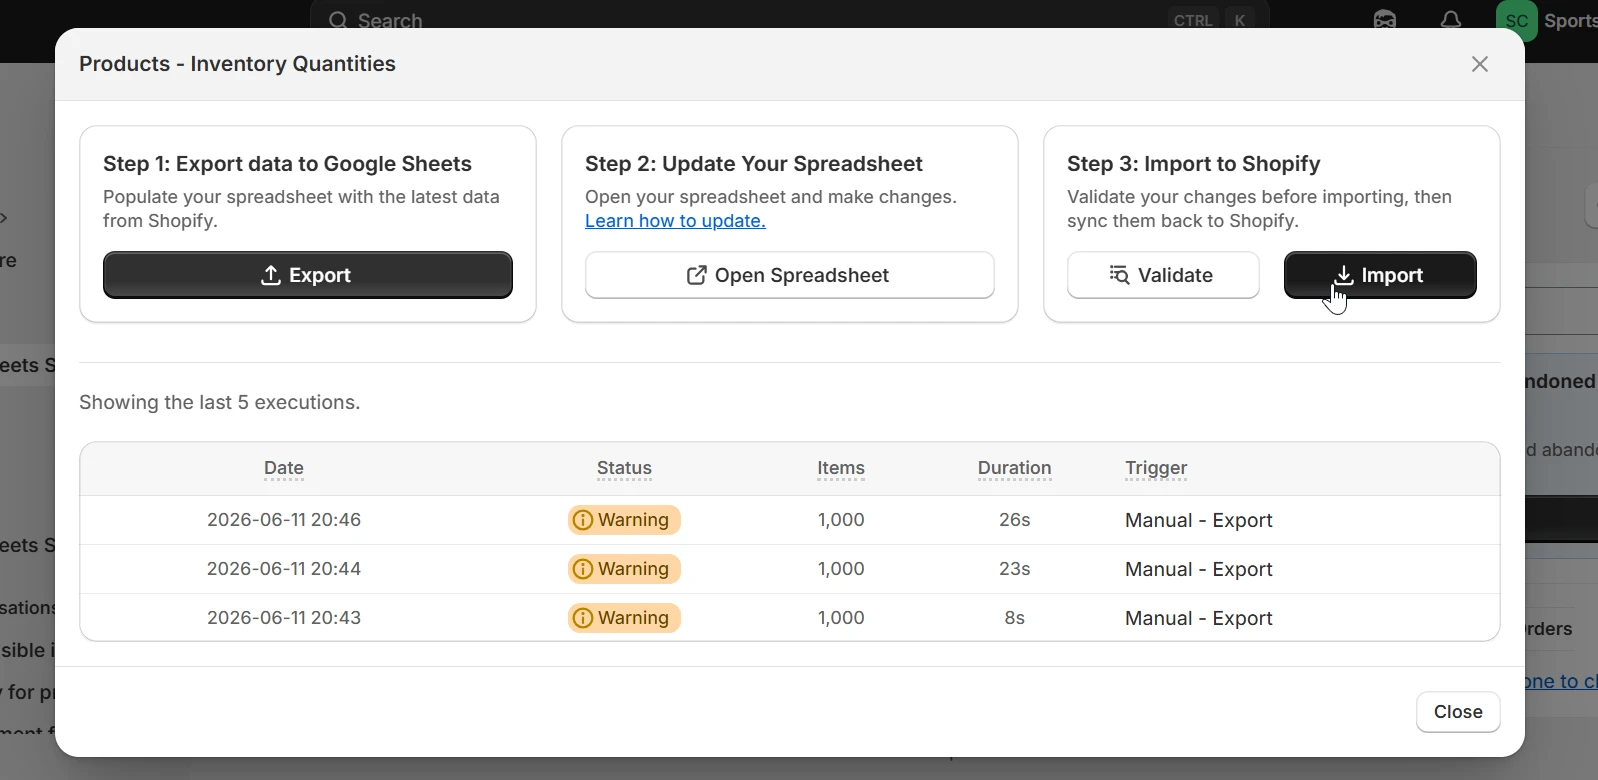Click the Duration column header
This screenshot has width=1598, height=780.
click(x=1015, y=469)
